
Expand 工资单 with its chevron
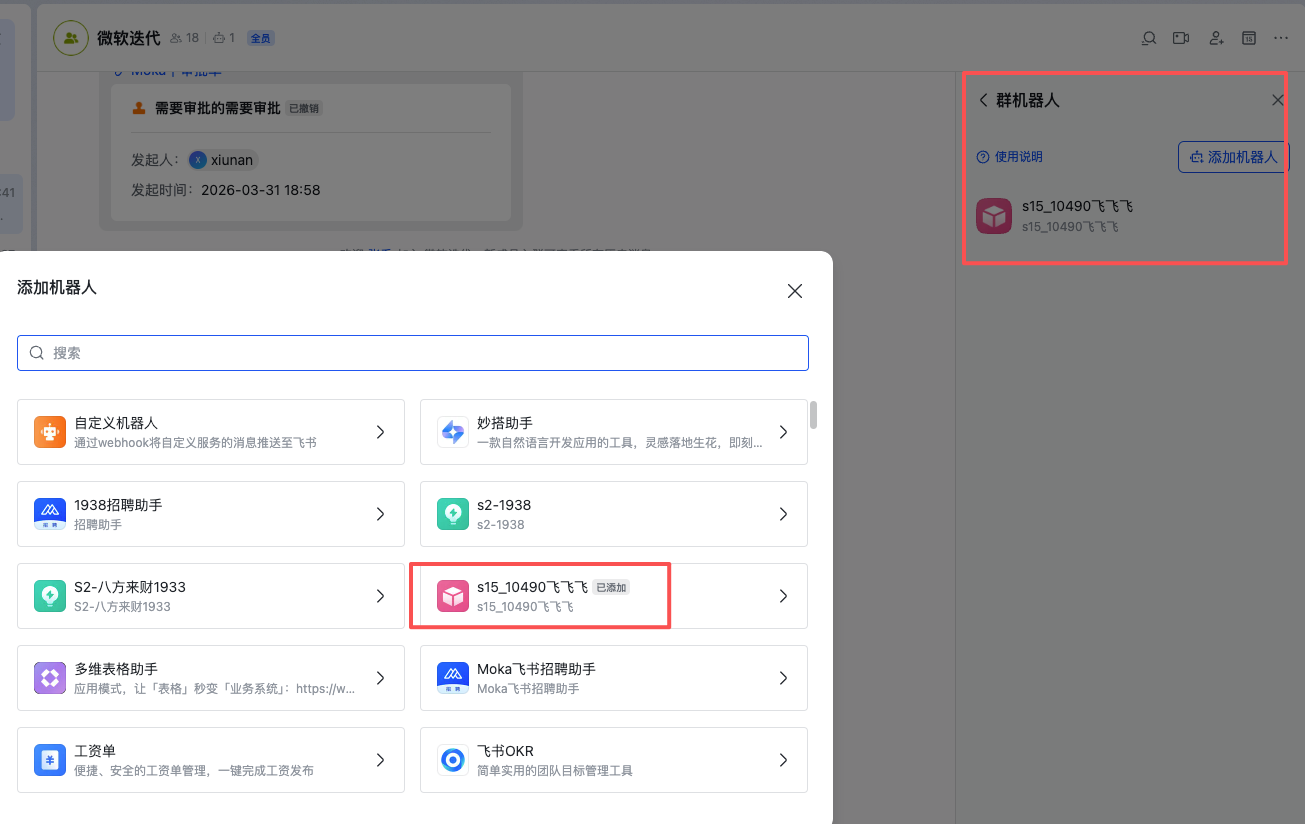pyautogui.click(x=380, y=760)
